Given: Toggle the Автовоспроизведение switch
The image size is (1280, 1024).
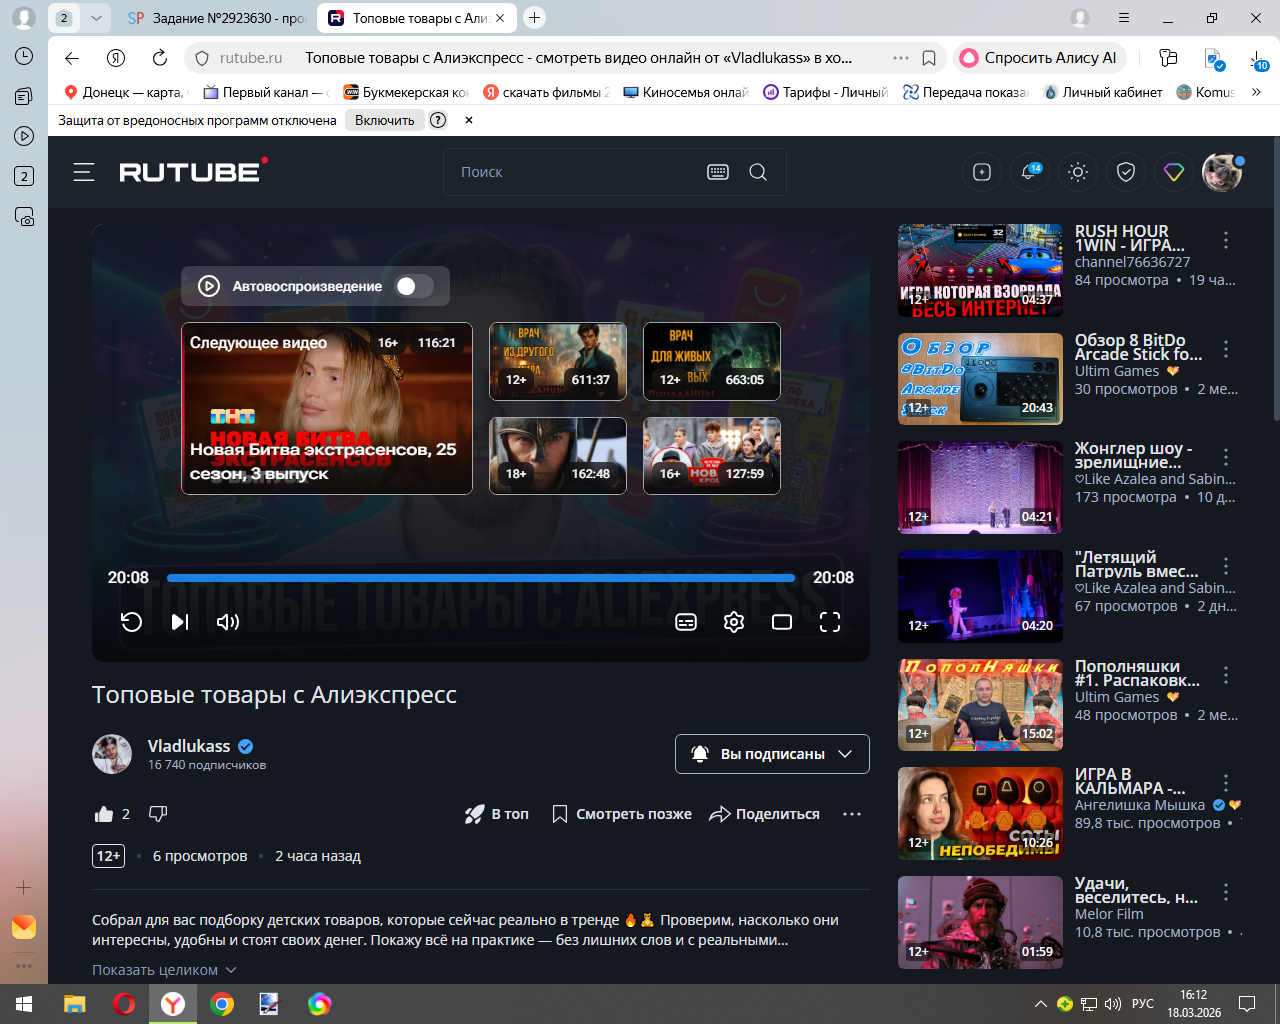Looking at the screenshot, I should click(414, 286).
